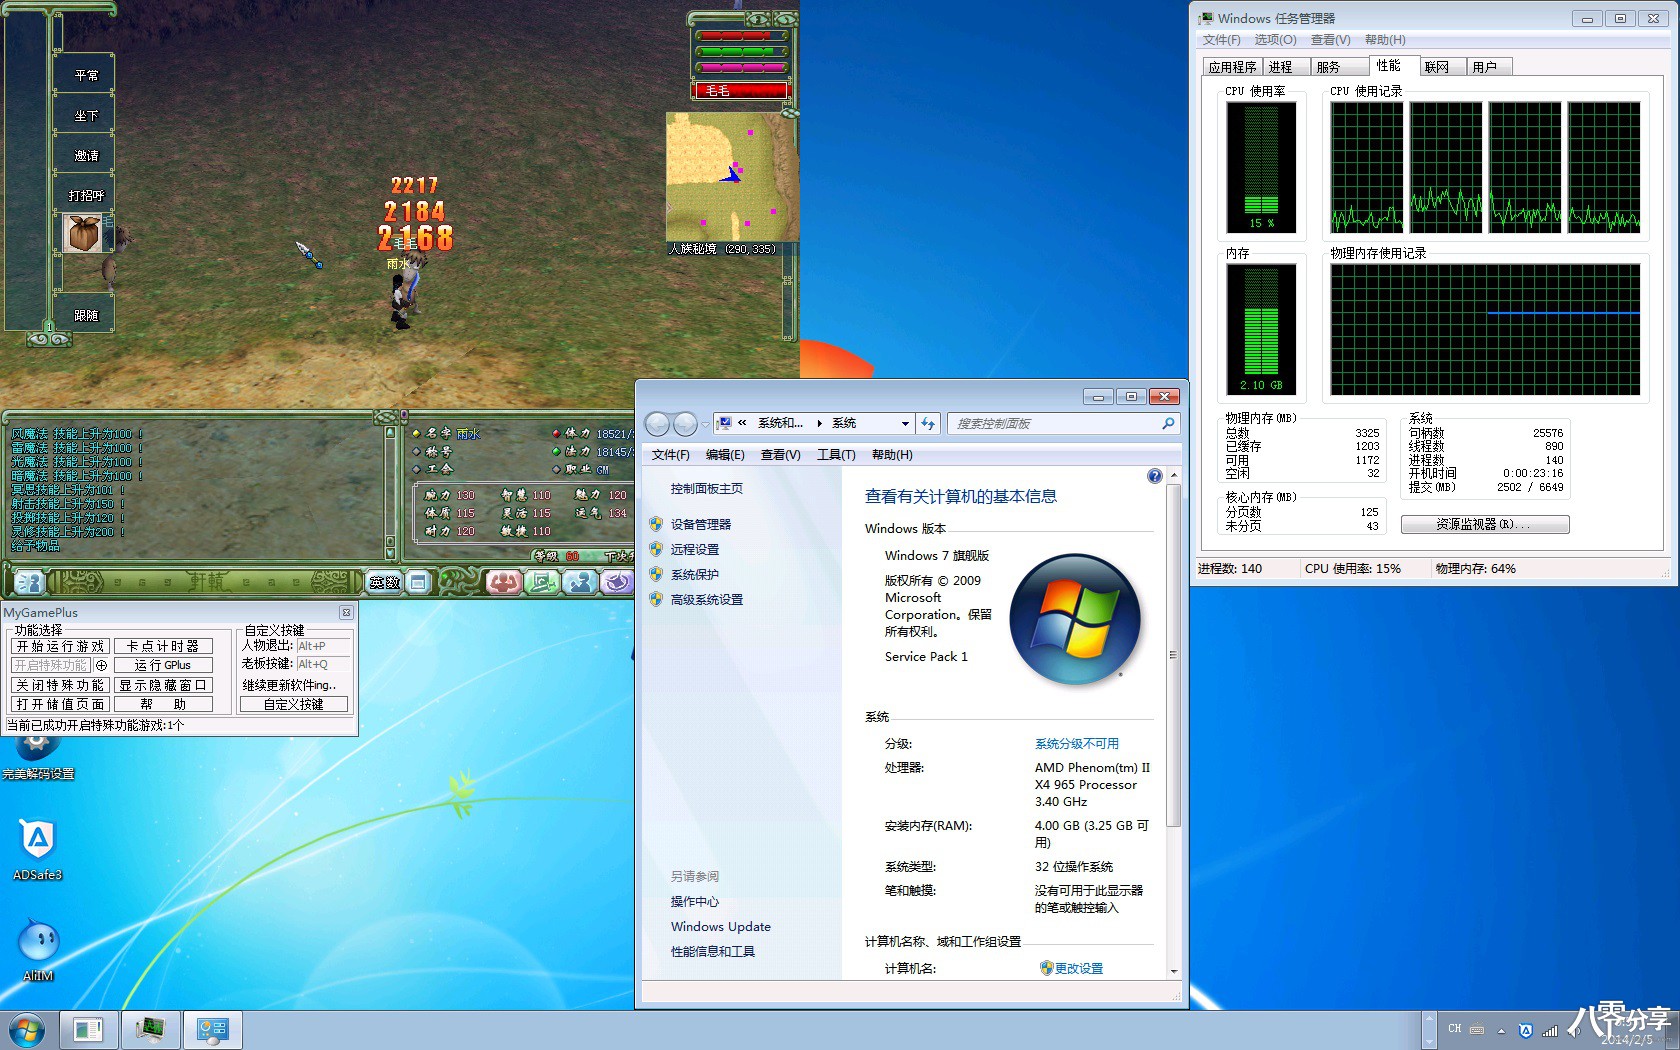Click the 系统分级不可用 link
Viewport: 1680px width, 1050px height.
1077,744
